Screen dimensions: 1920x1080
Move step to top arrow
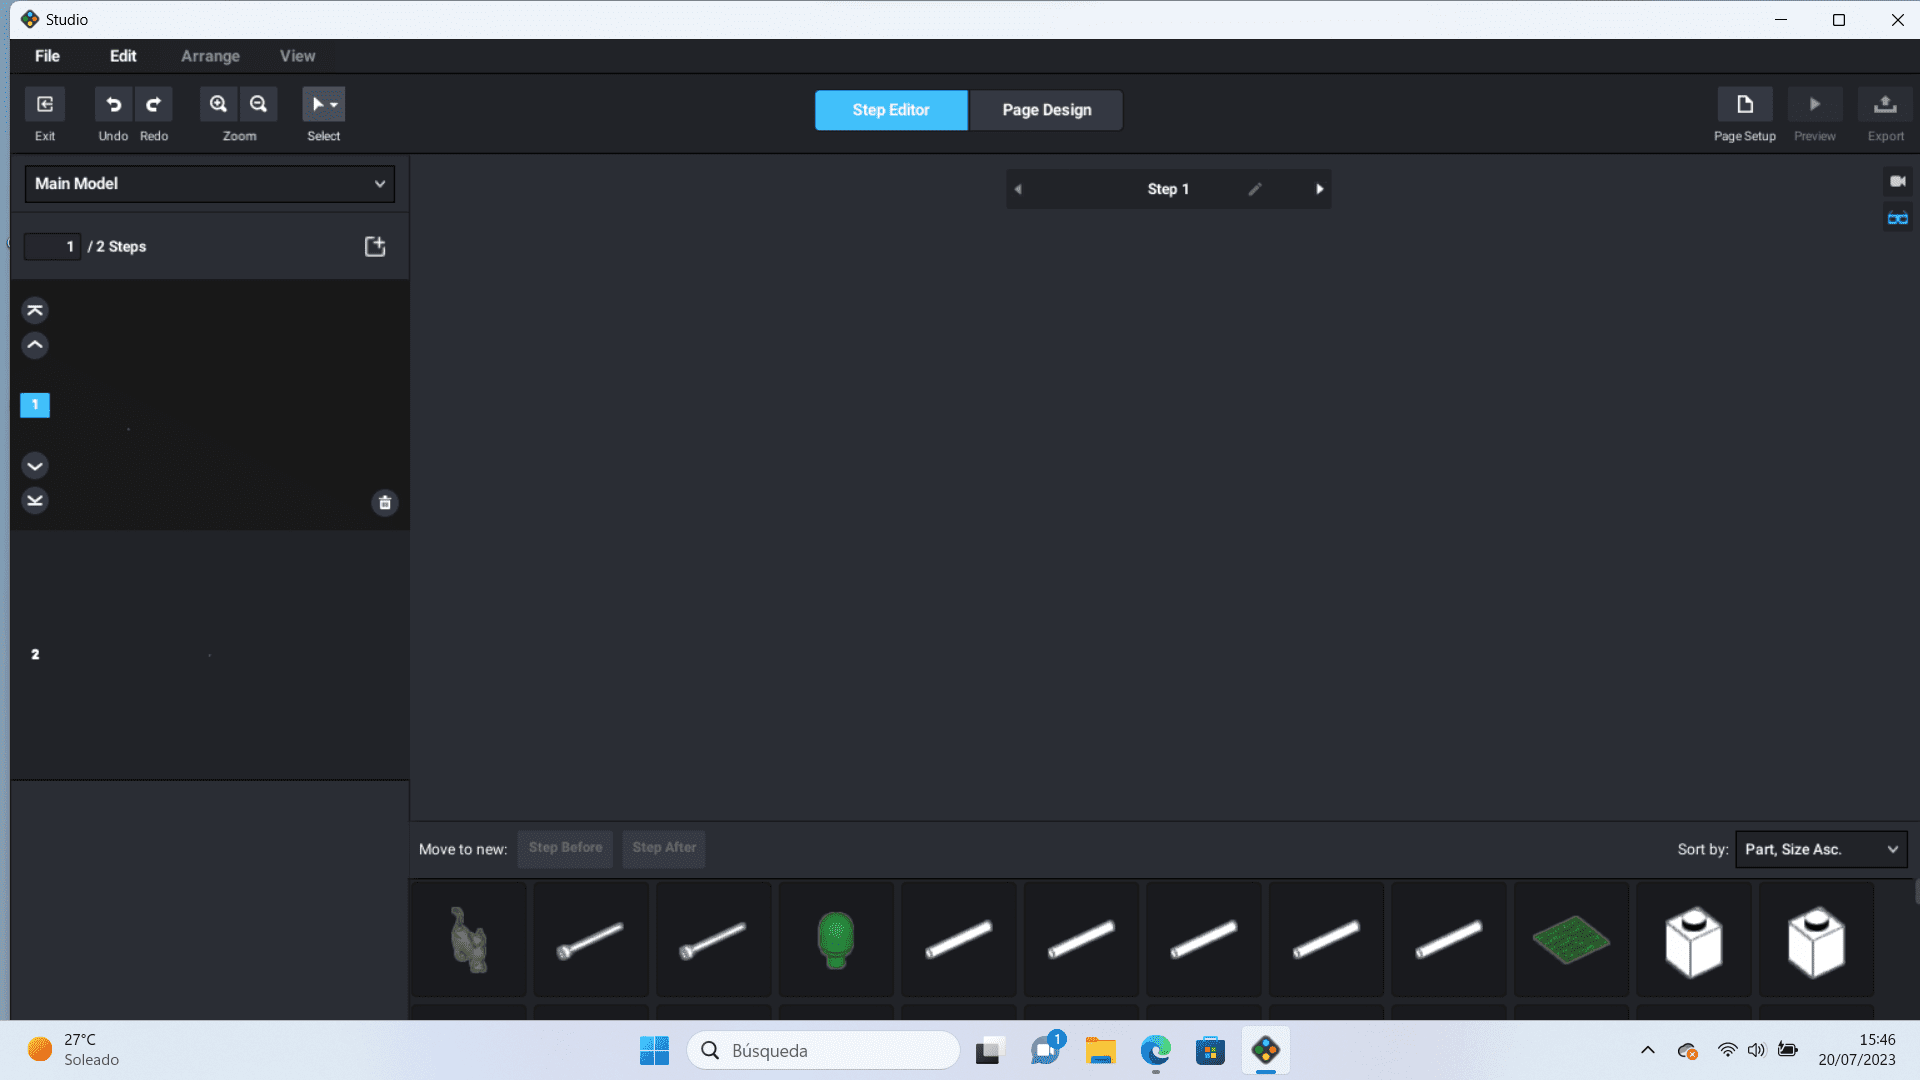35,310
